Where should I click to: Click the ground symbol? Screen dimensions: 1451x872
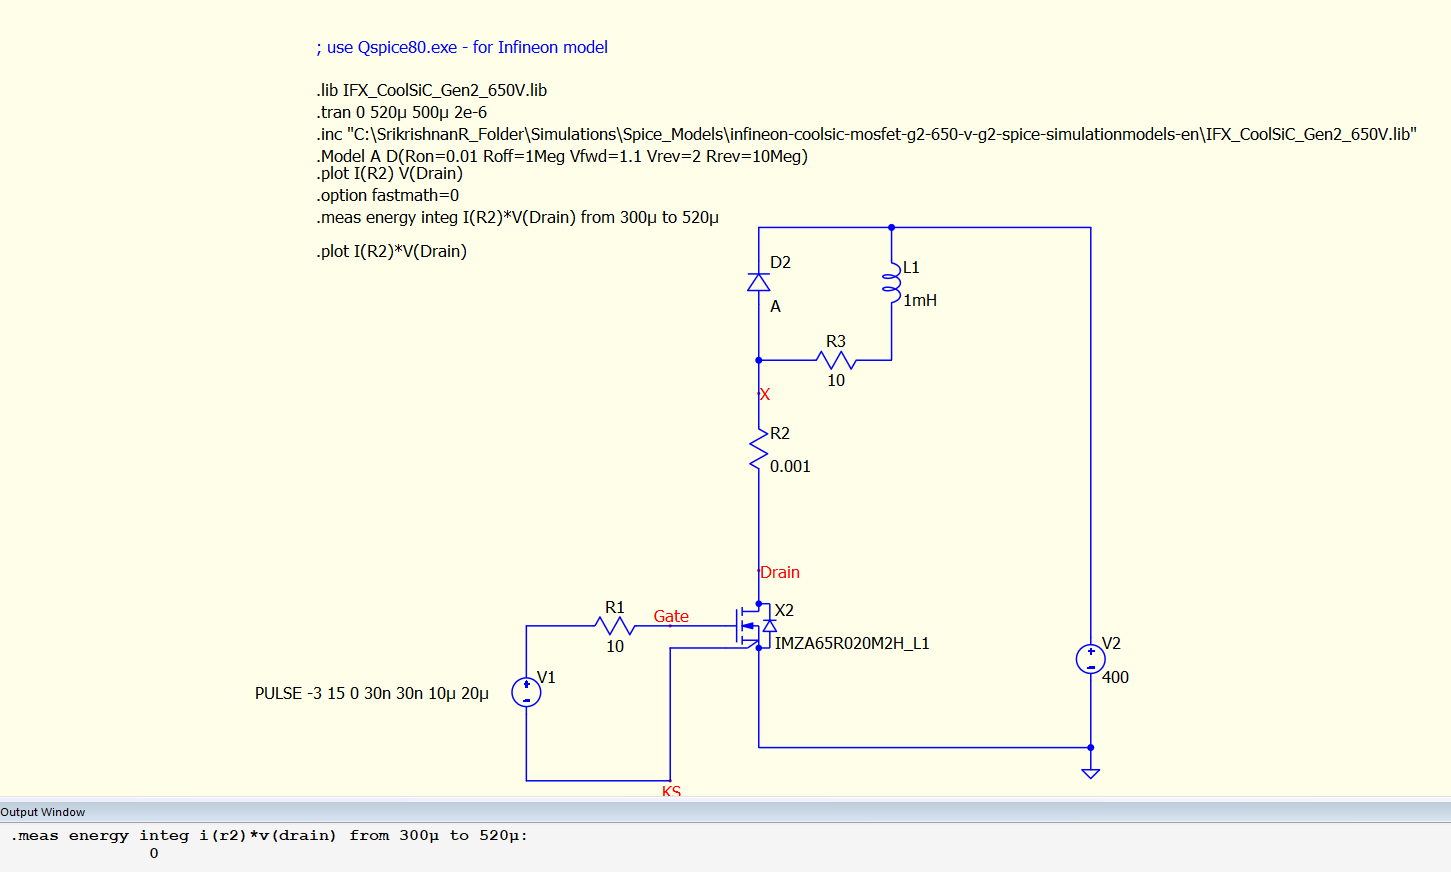pyautogui.click(x=1090, y=772)
